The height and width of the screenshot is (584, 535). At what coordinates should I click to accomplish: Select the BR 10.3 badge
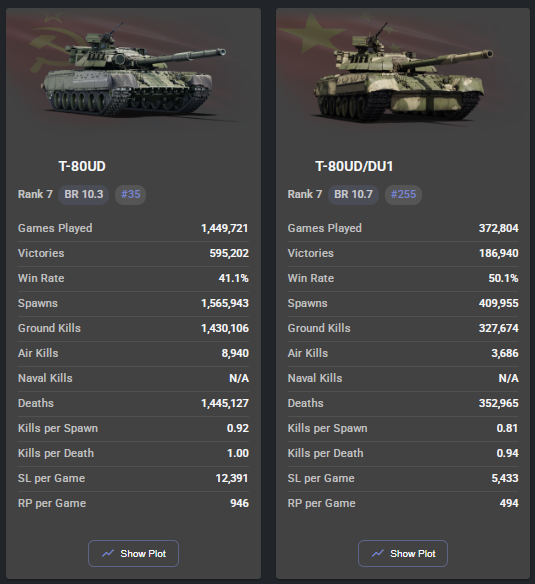pyautogui.click(x=83, y=194)
